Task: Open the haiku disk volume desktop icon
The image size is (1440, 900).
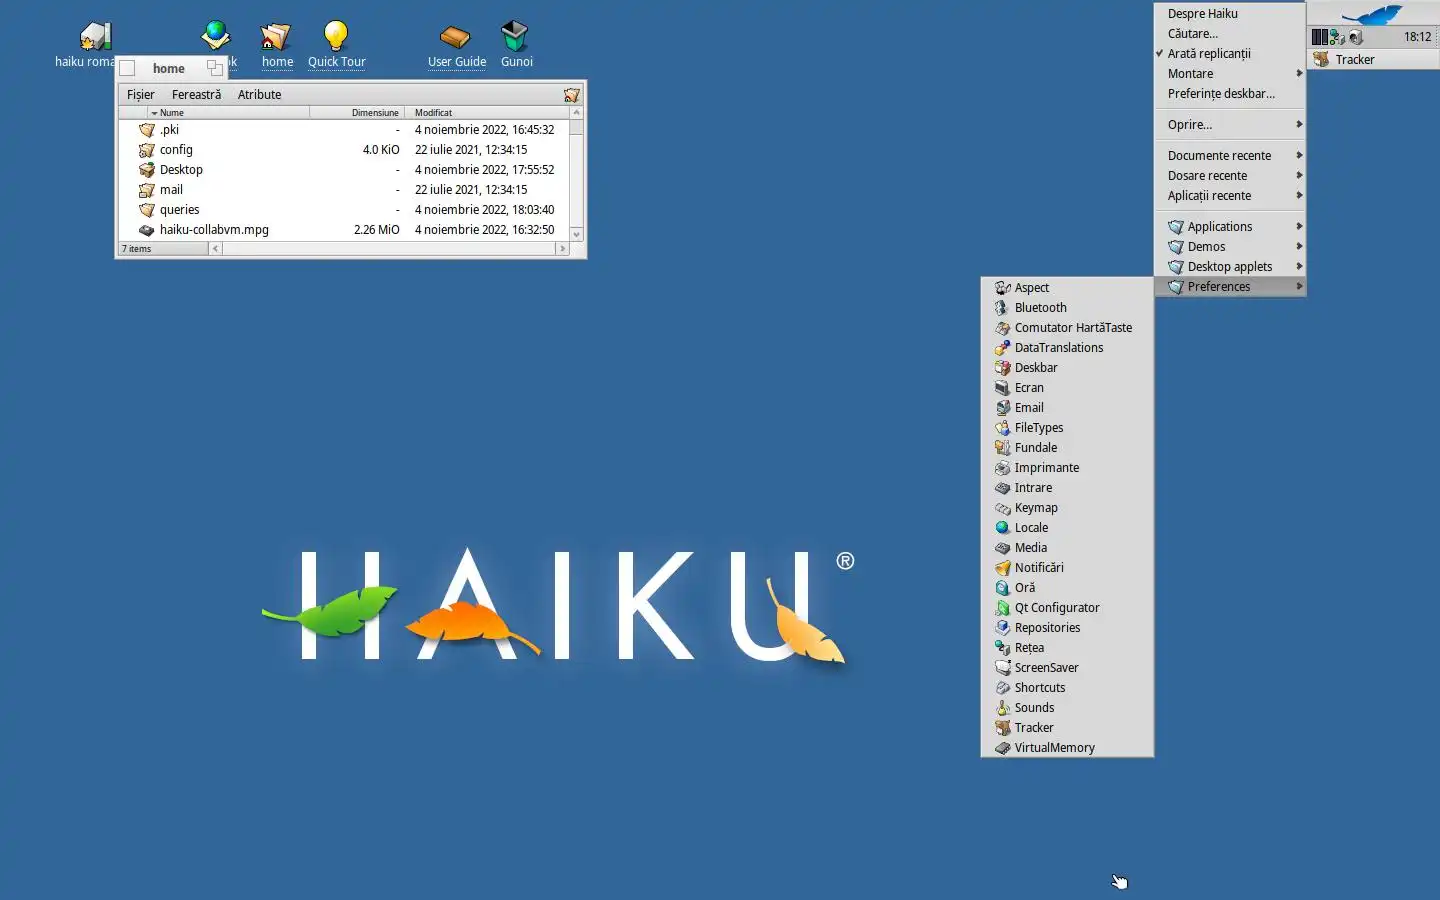Action: coord(95,37)
